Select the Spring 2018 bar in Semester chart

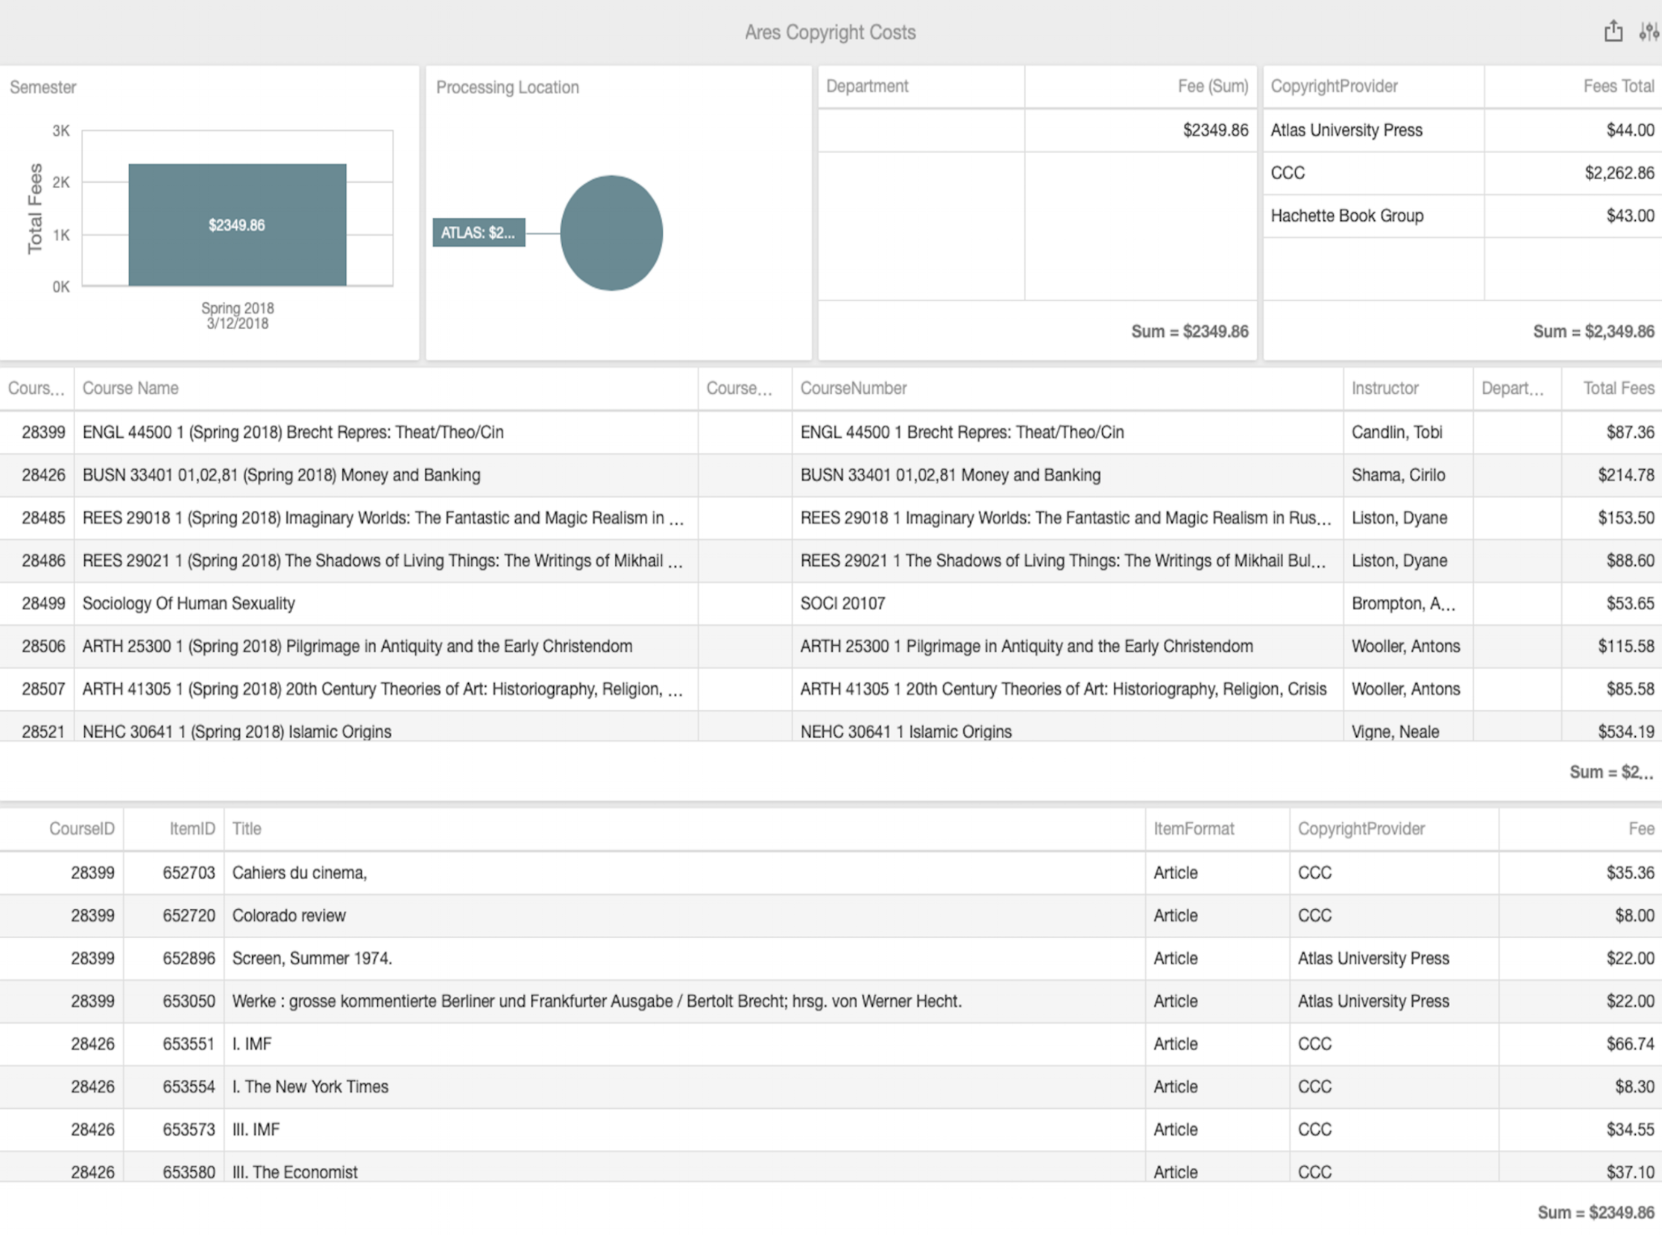pyautogui.click(x=237, y=224)
